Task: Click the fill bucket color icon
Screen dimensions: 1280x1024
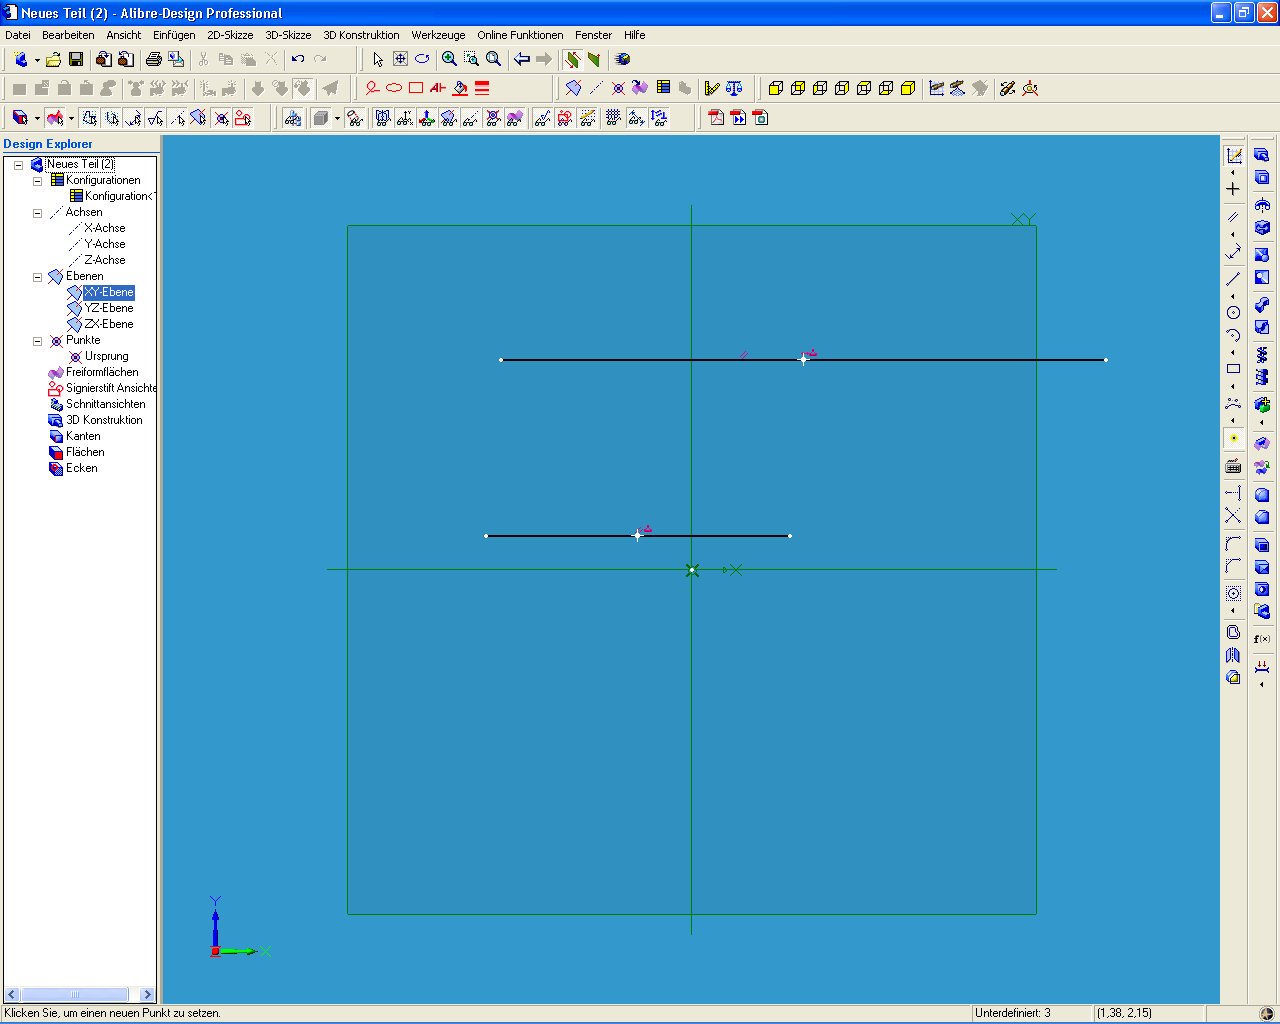Action: (460, 89)
